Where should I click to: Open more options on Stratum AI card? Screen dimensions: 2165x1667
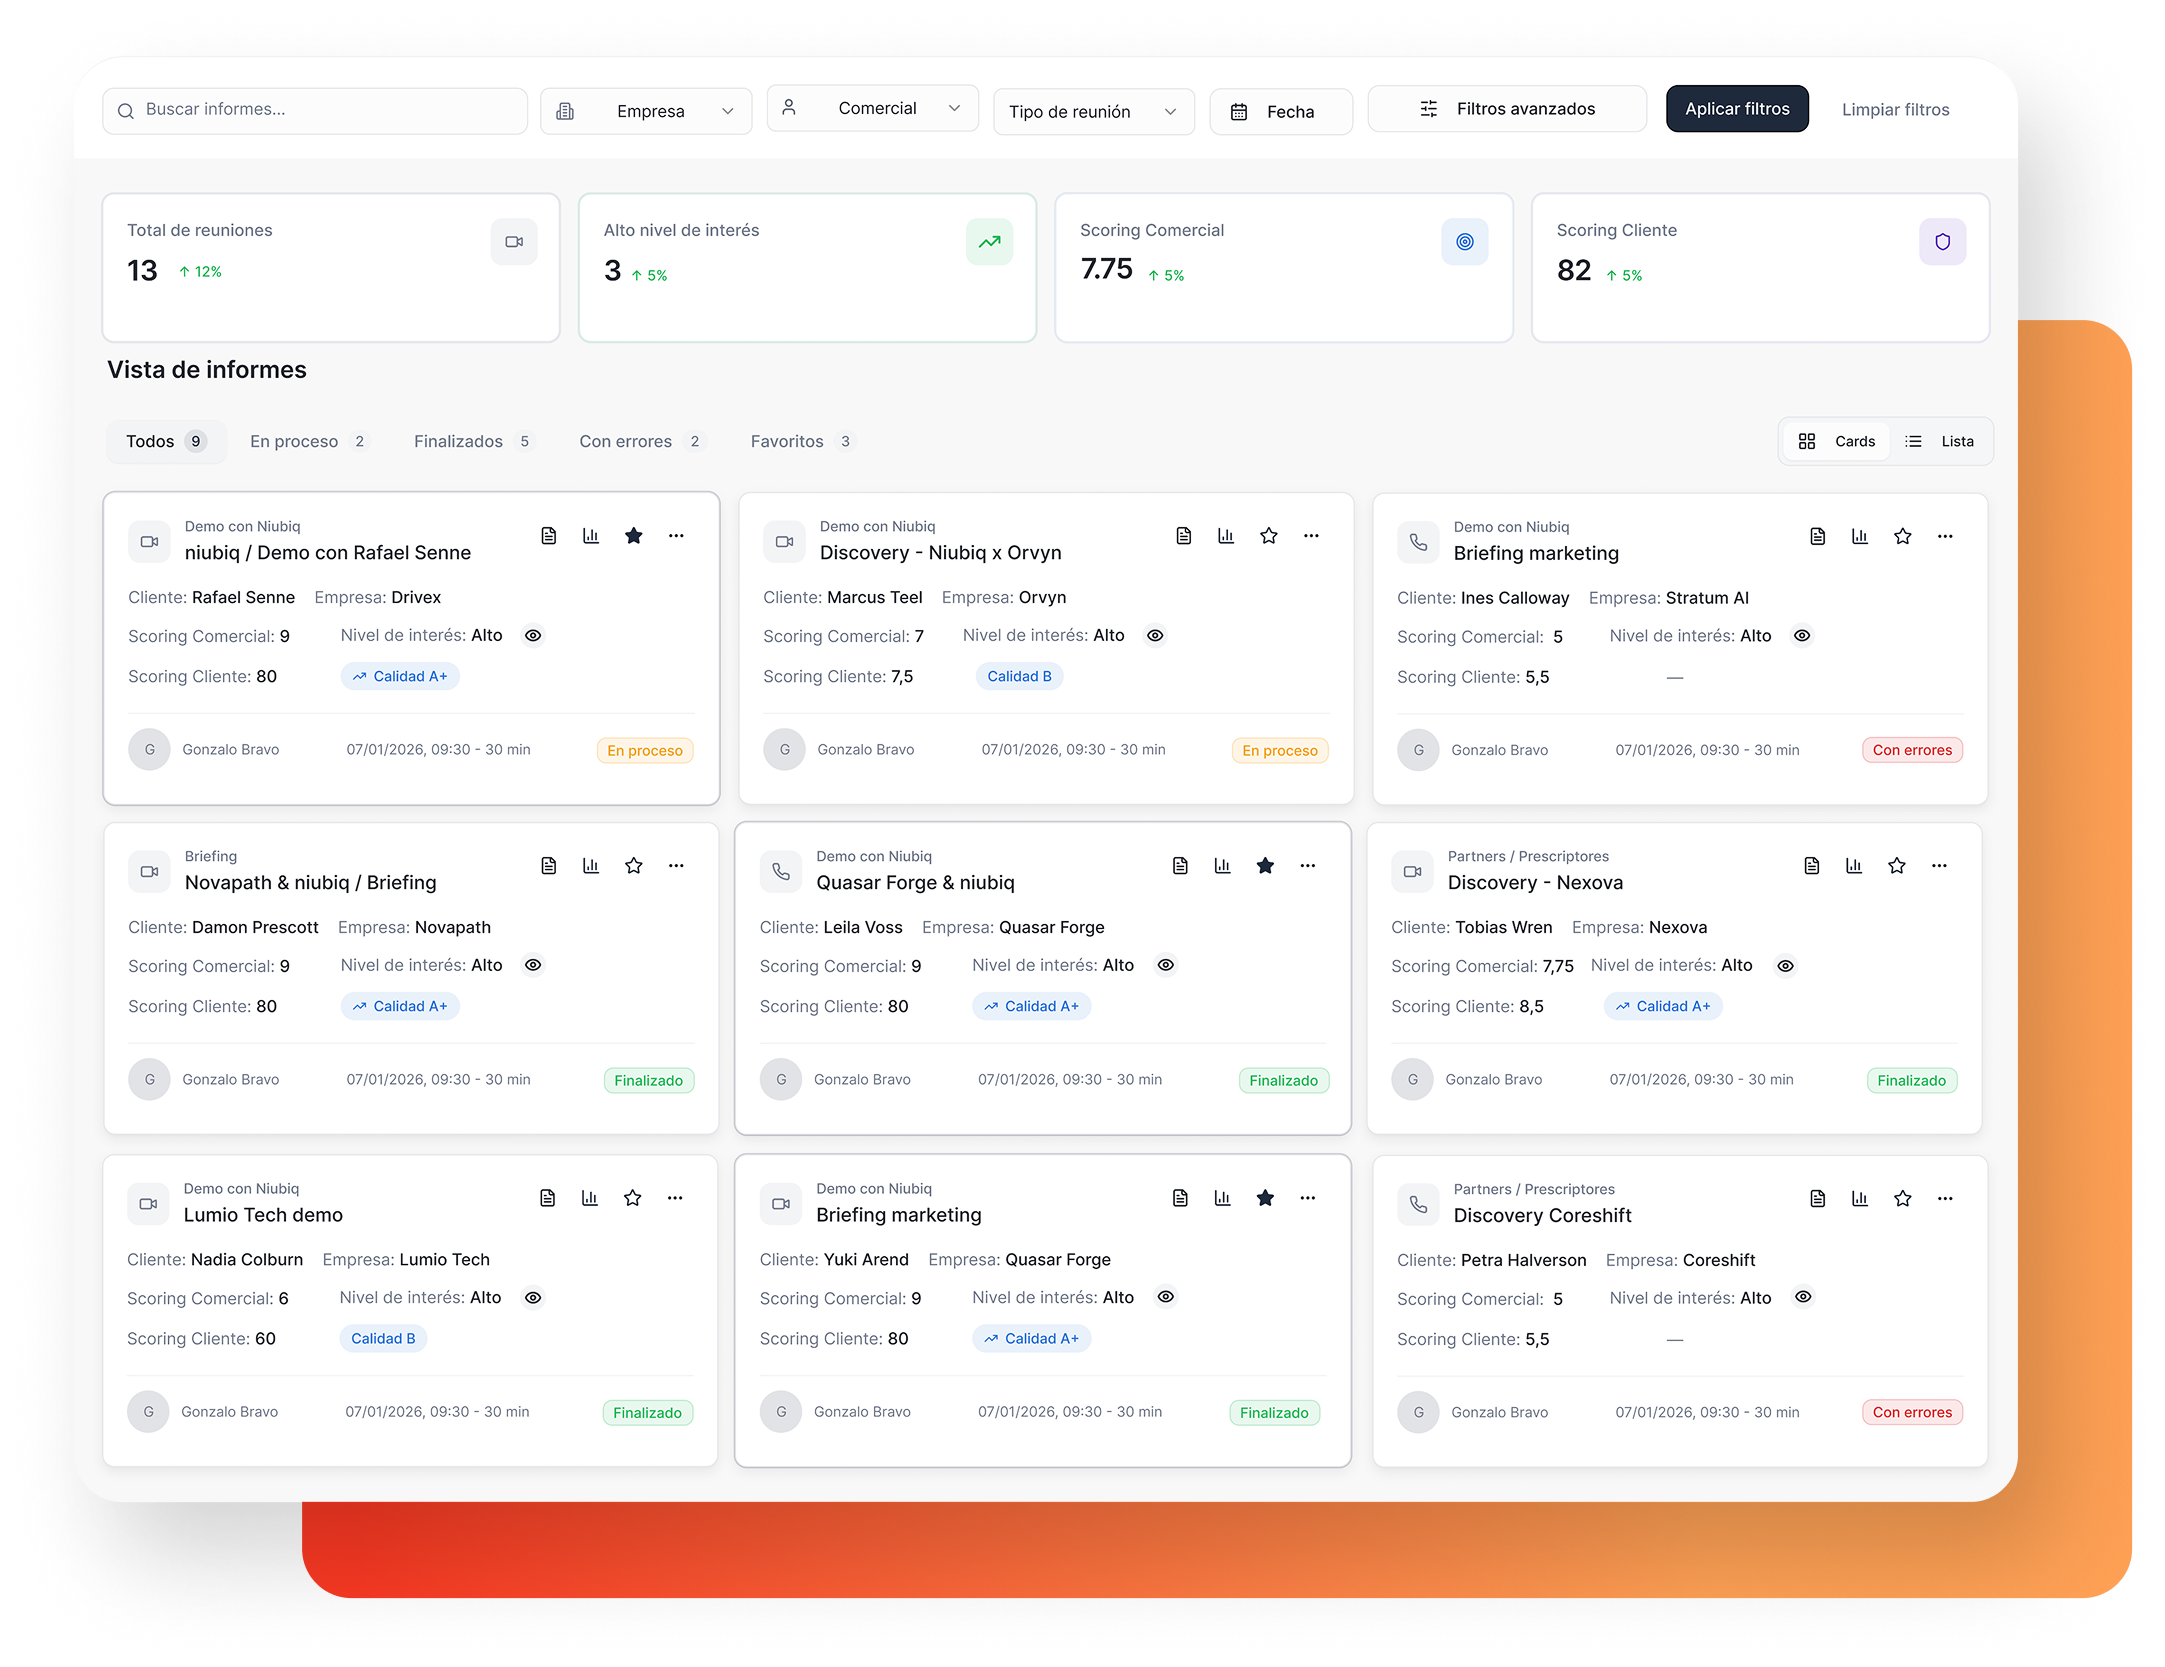point(1945,537)
